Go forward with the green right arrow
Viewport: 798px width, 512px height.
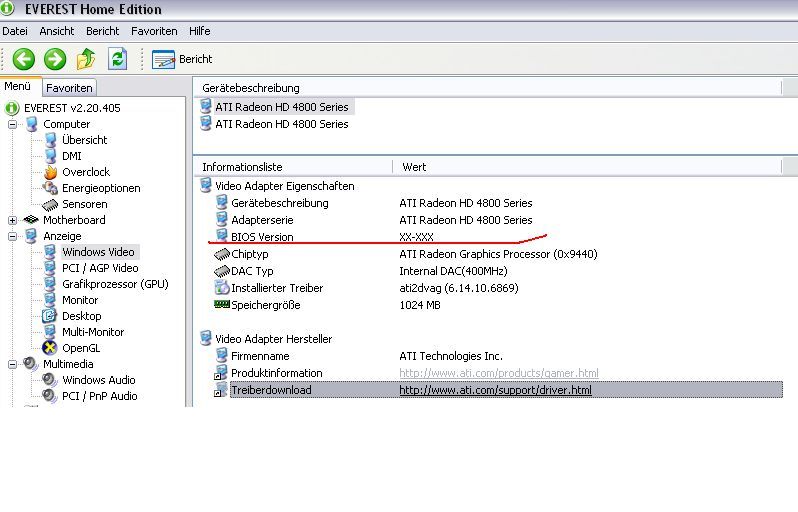55,59
